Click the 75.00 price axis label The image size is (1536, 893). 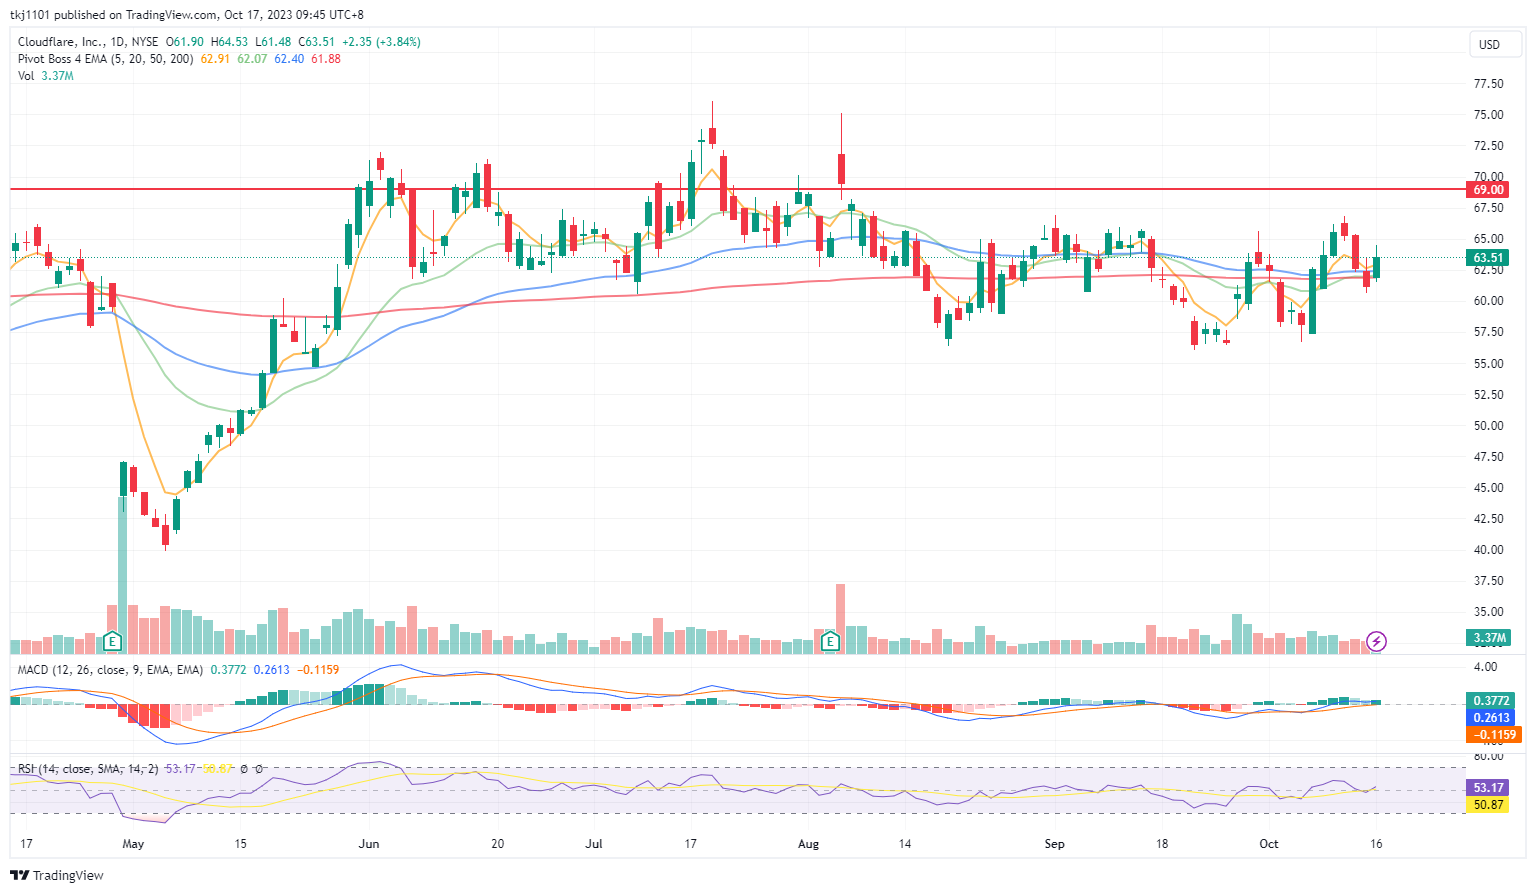click(1488, 115)
